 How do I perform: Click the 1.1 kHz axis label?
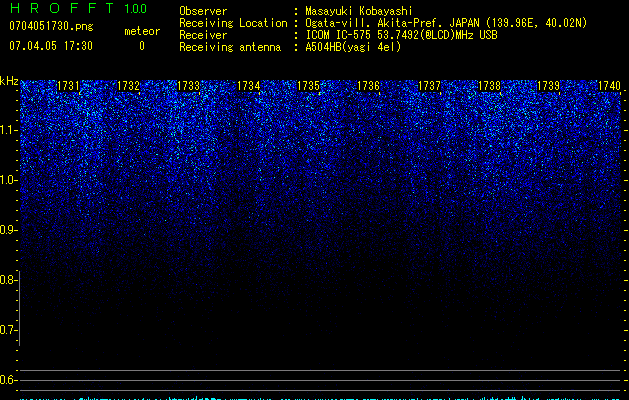pos(8,130)
